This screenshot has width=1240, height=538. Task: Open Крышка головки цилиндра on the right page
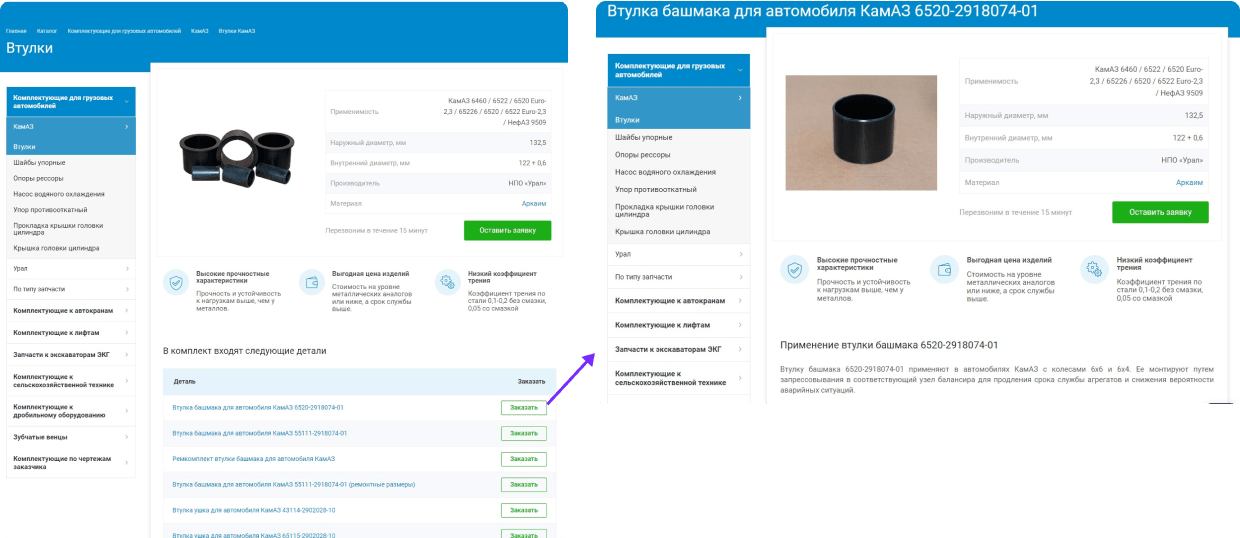tap(663, 232)
